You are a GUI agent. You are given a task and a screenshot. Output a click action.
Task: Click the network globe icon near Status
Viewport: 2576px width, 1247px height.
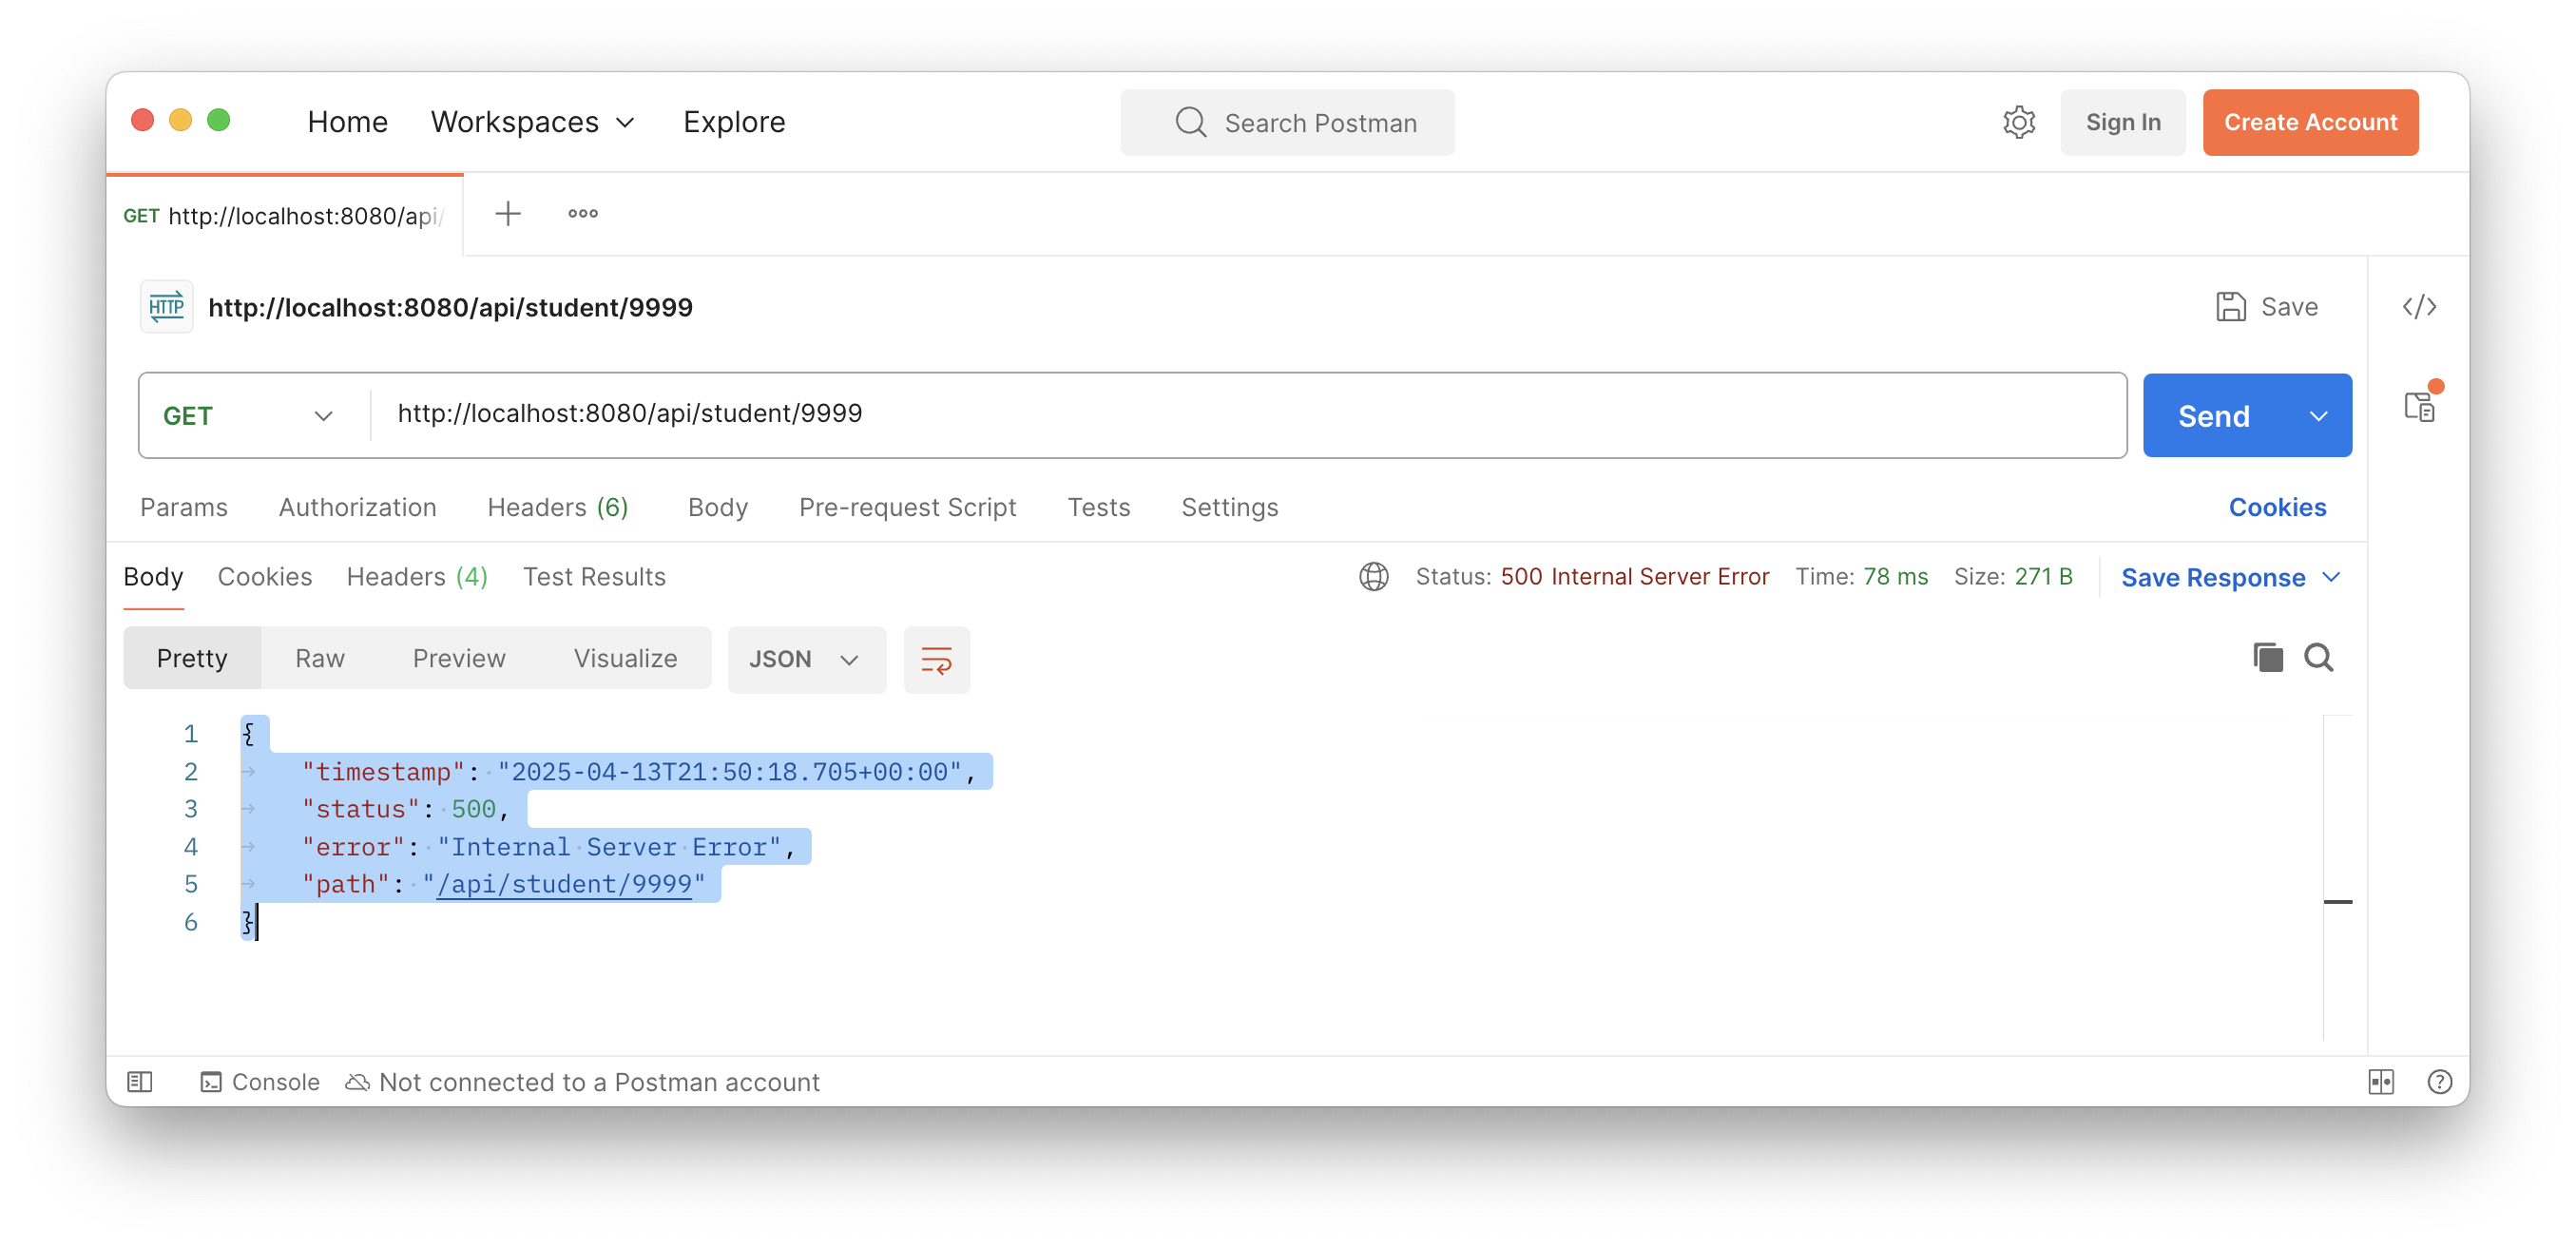pyautogui.click(x=1373, y=577)
